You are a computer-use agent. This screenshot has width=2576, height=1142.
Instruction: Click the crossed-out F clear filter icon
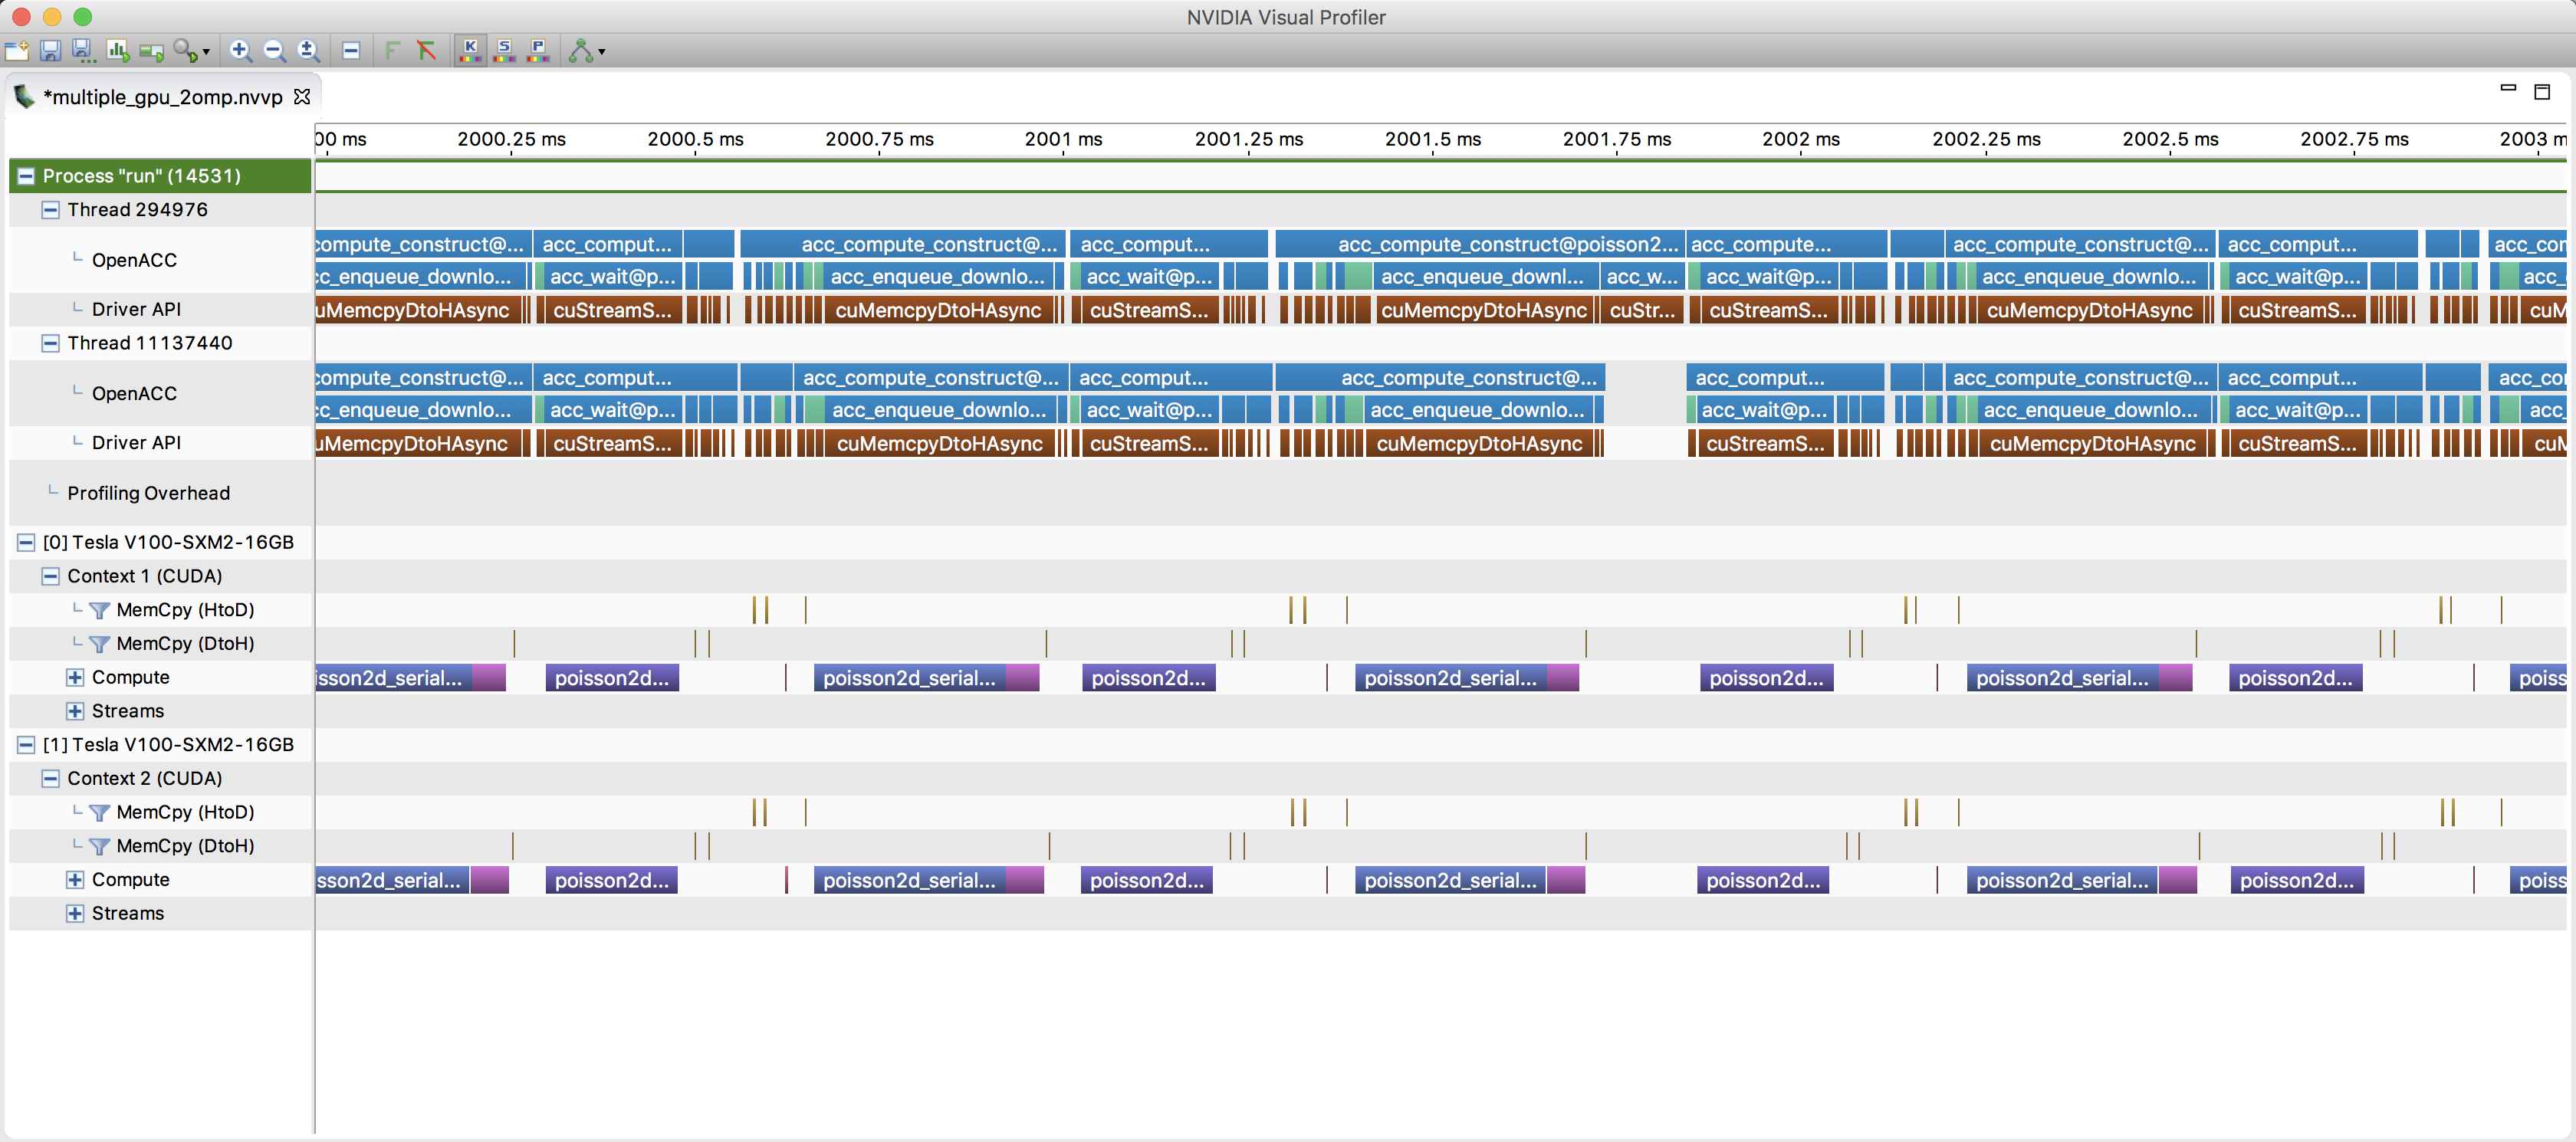point(427,50)
